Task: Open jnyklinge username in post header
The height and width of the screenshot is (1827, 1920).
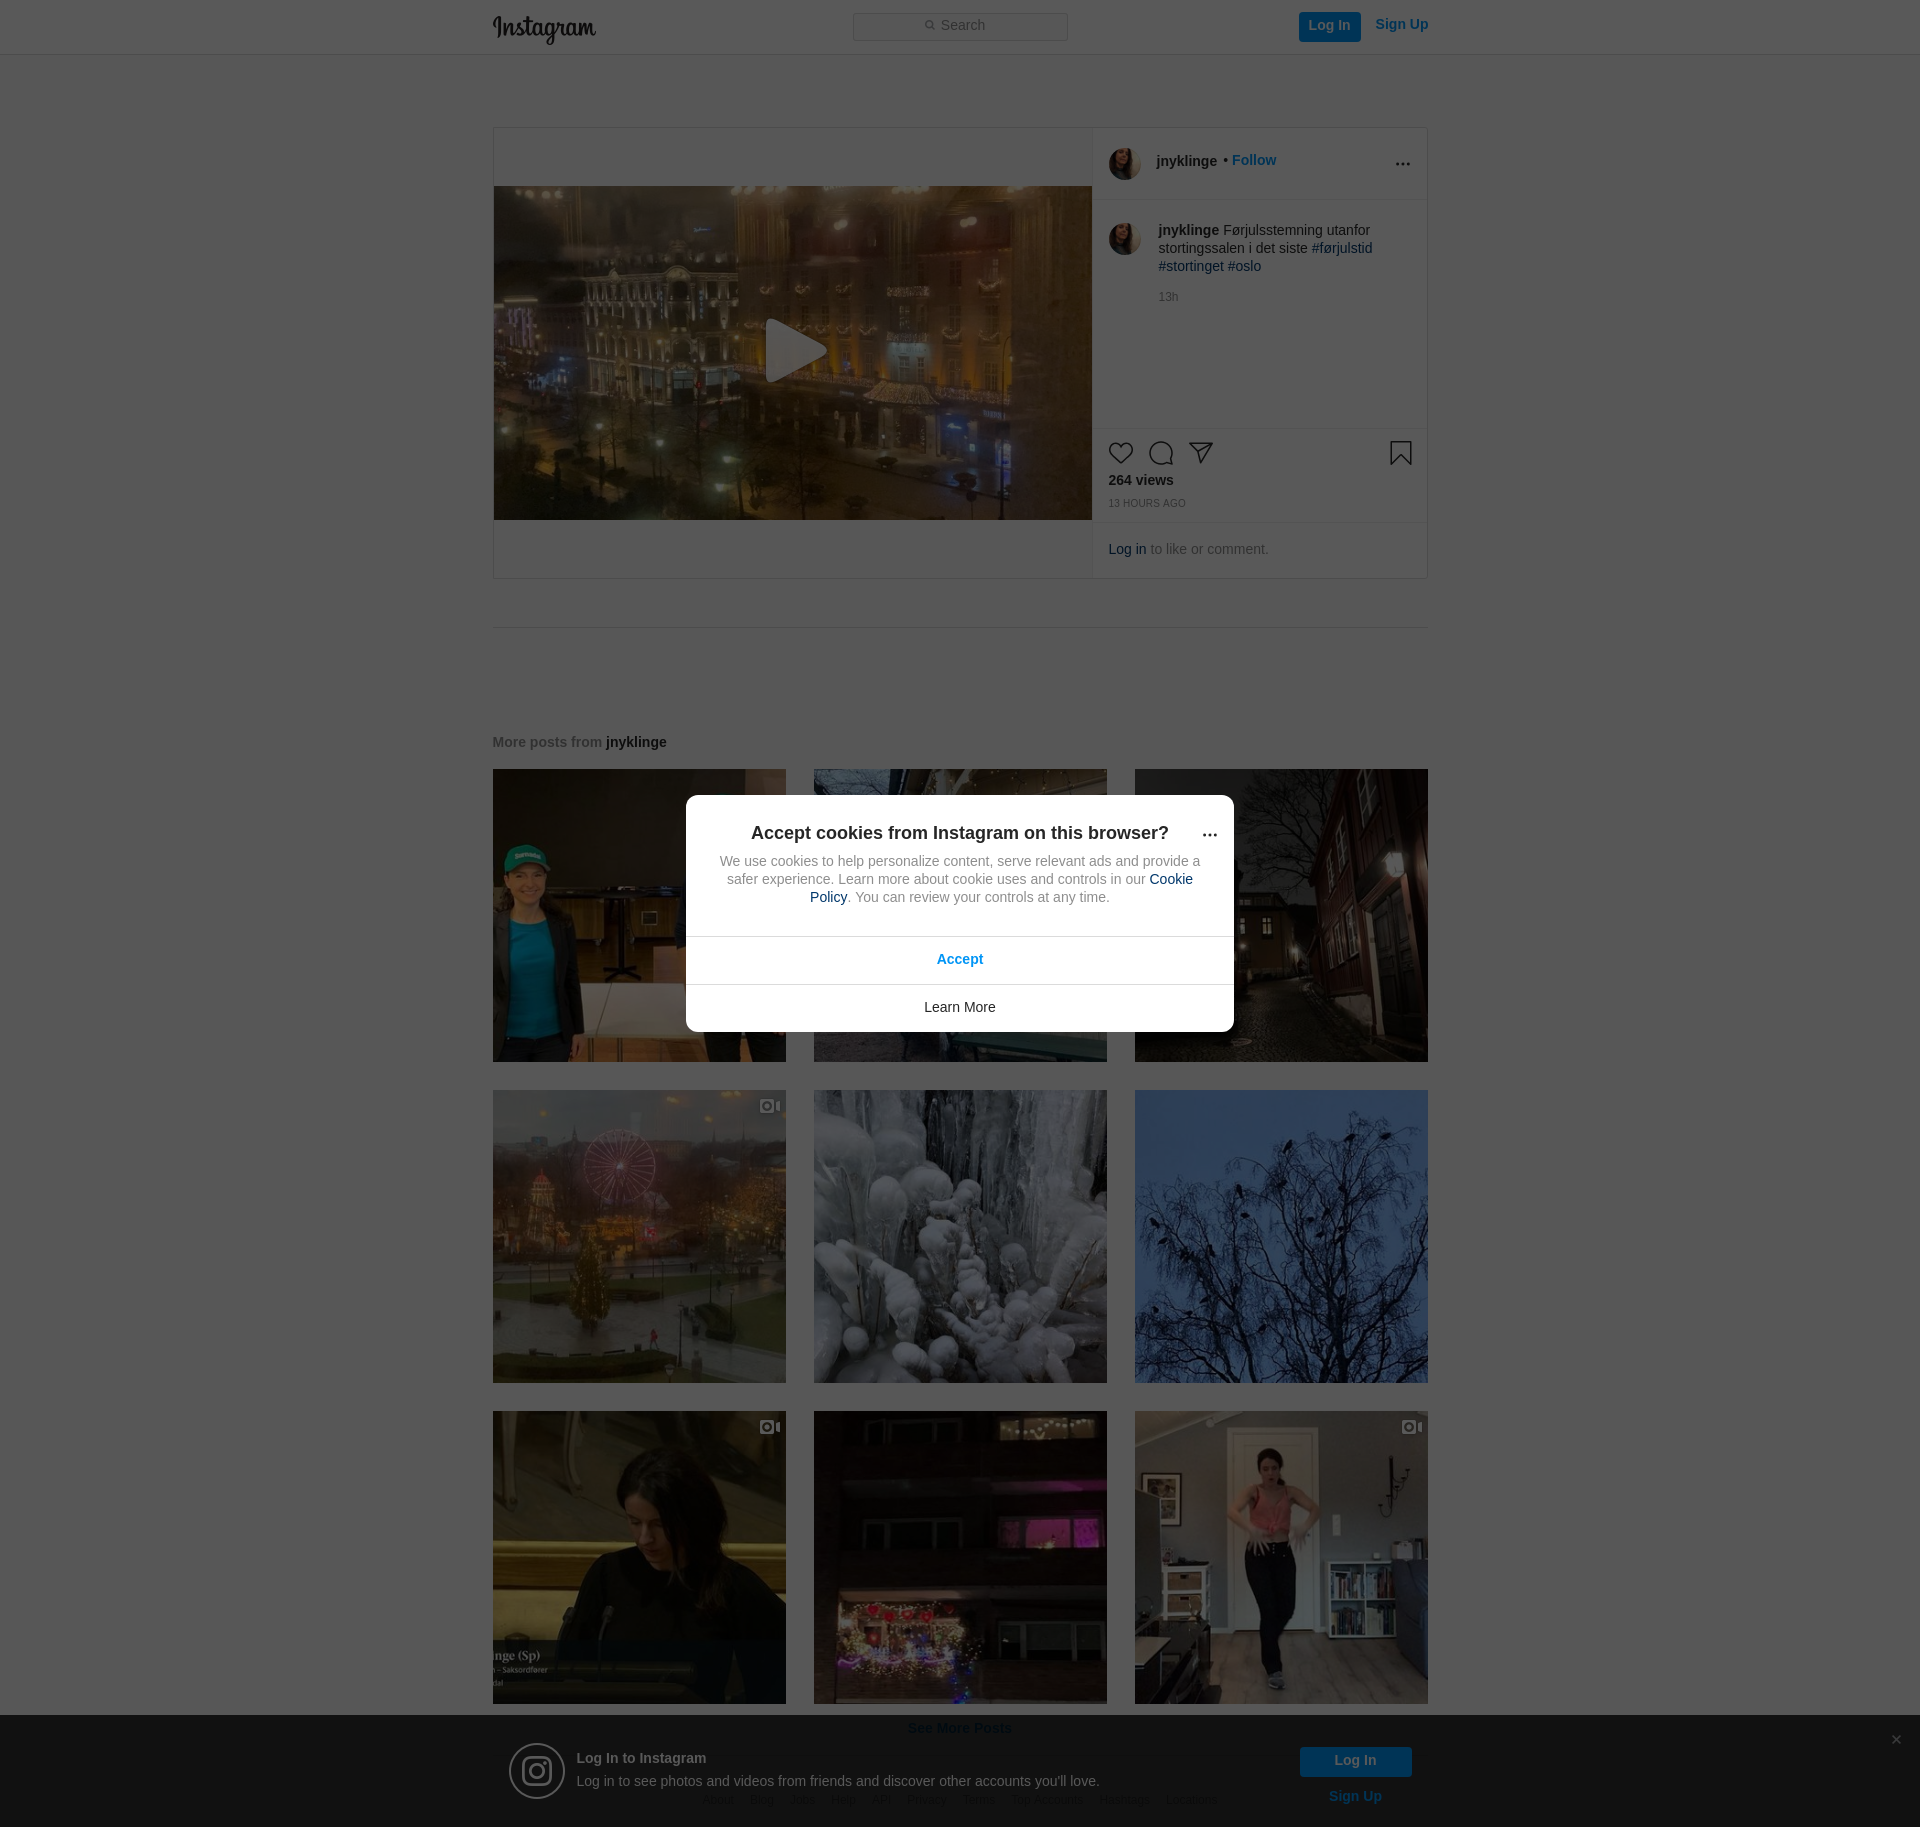Action: [x=1186, y=161]
